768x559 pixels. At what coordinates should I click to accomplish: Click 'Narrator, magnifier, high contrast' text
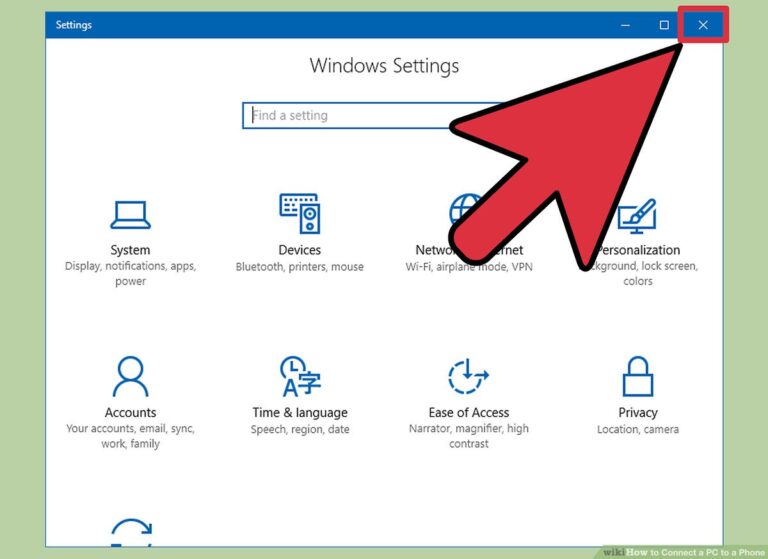click(x=469, y=436)
